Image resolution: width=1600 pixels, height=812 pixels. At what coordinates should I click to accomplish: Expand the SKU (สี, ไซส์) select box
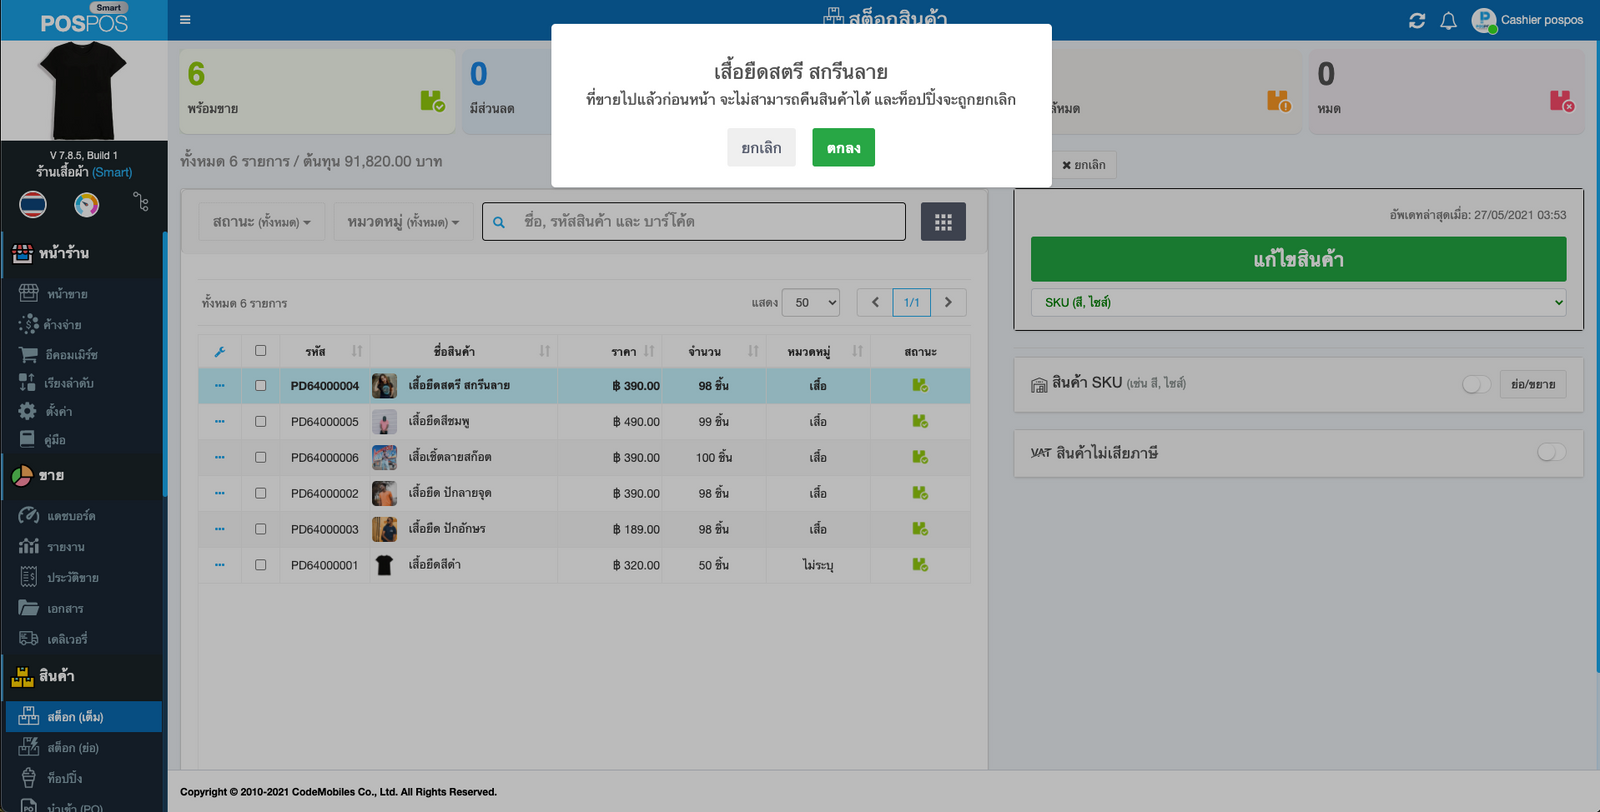1298,302
